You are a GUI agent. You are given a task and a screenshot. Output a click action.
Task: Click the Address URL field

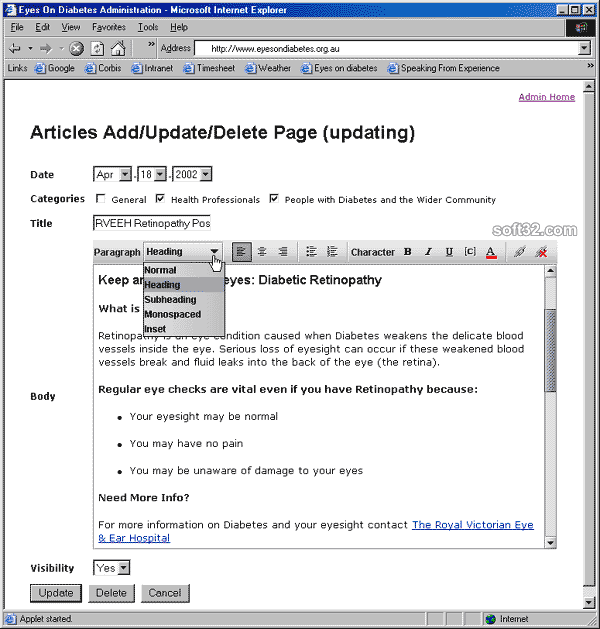click(387, 49)
